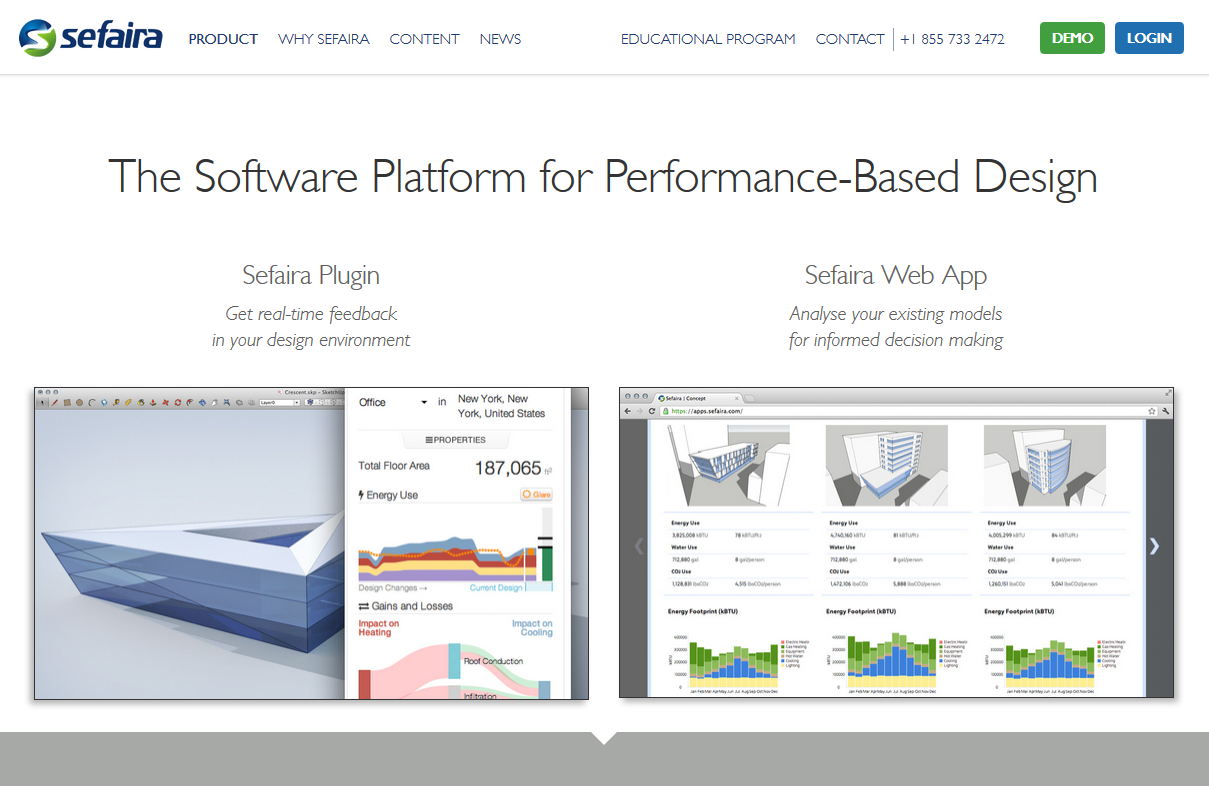Open the WHY SEFAIRA menu
1209x786 pixels.
(324, 39)
